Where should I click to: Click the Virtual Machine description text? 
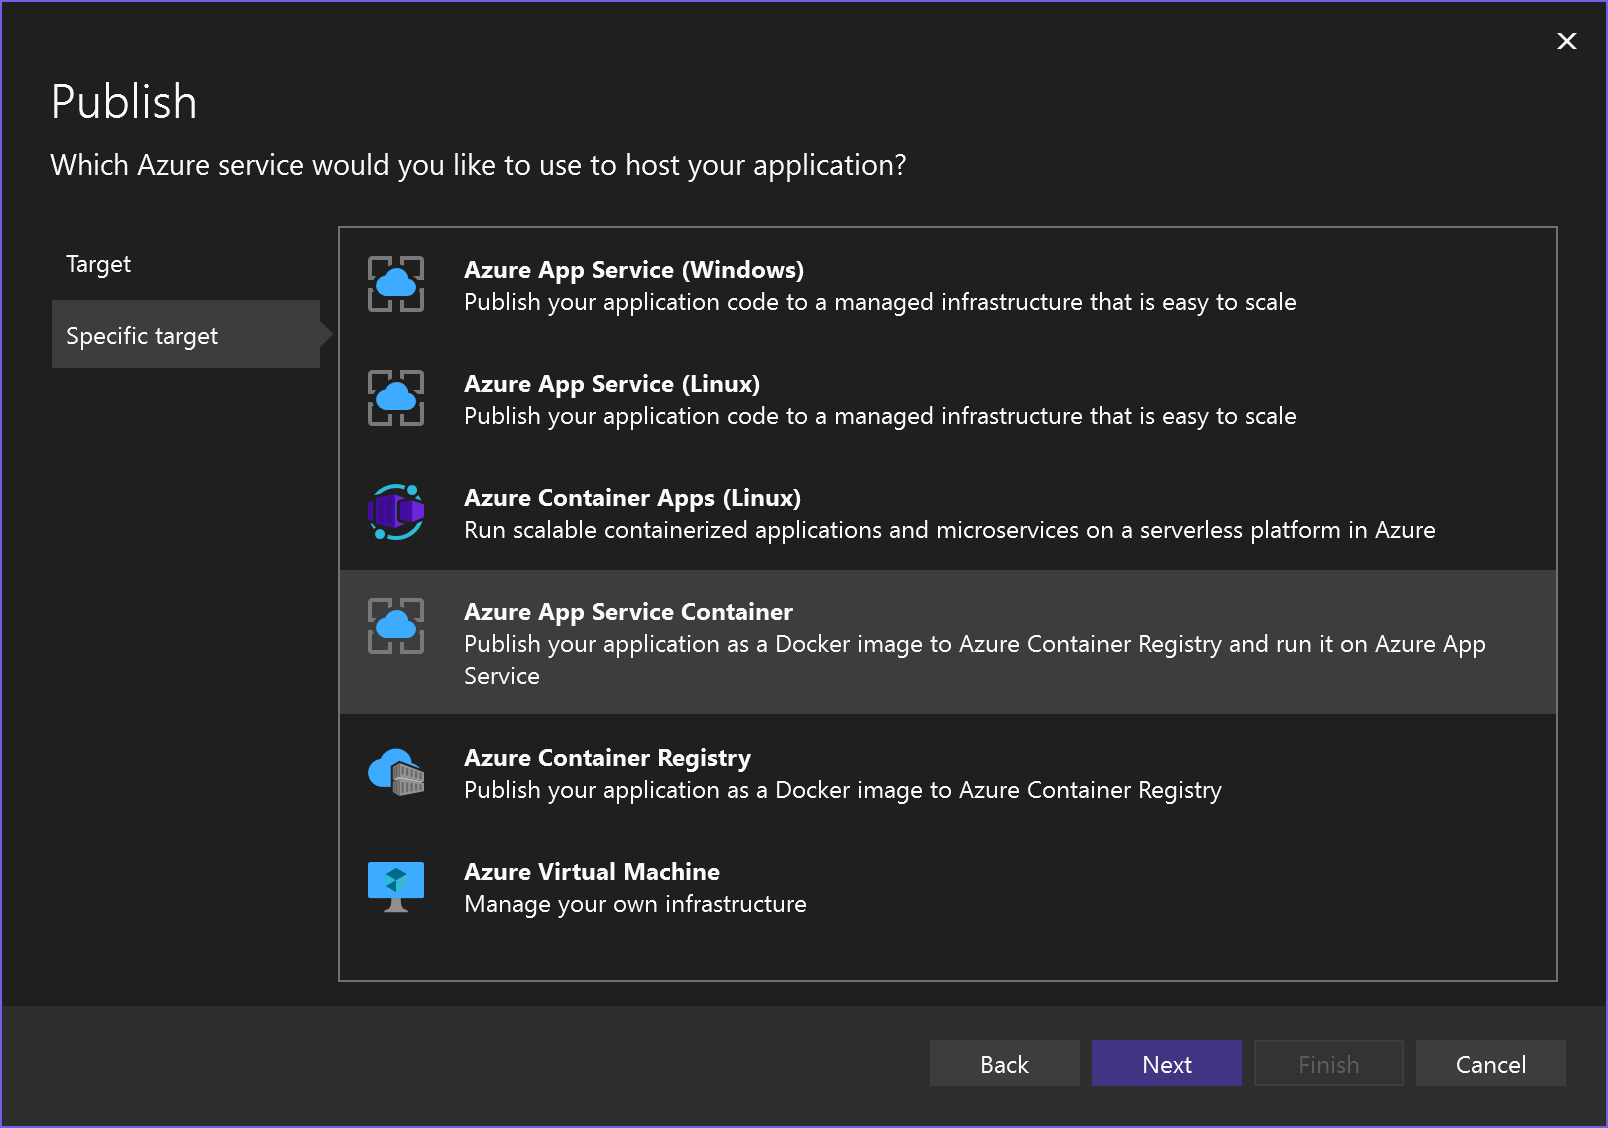coord(635,904)
